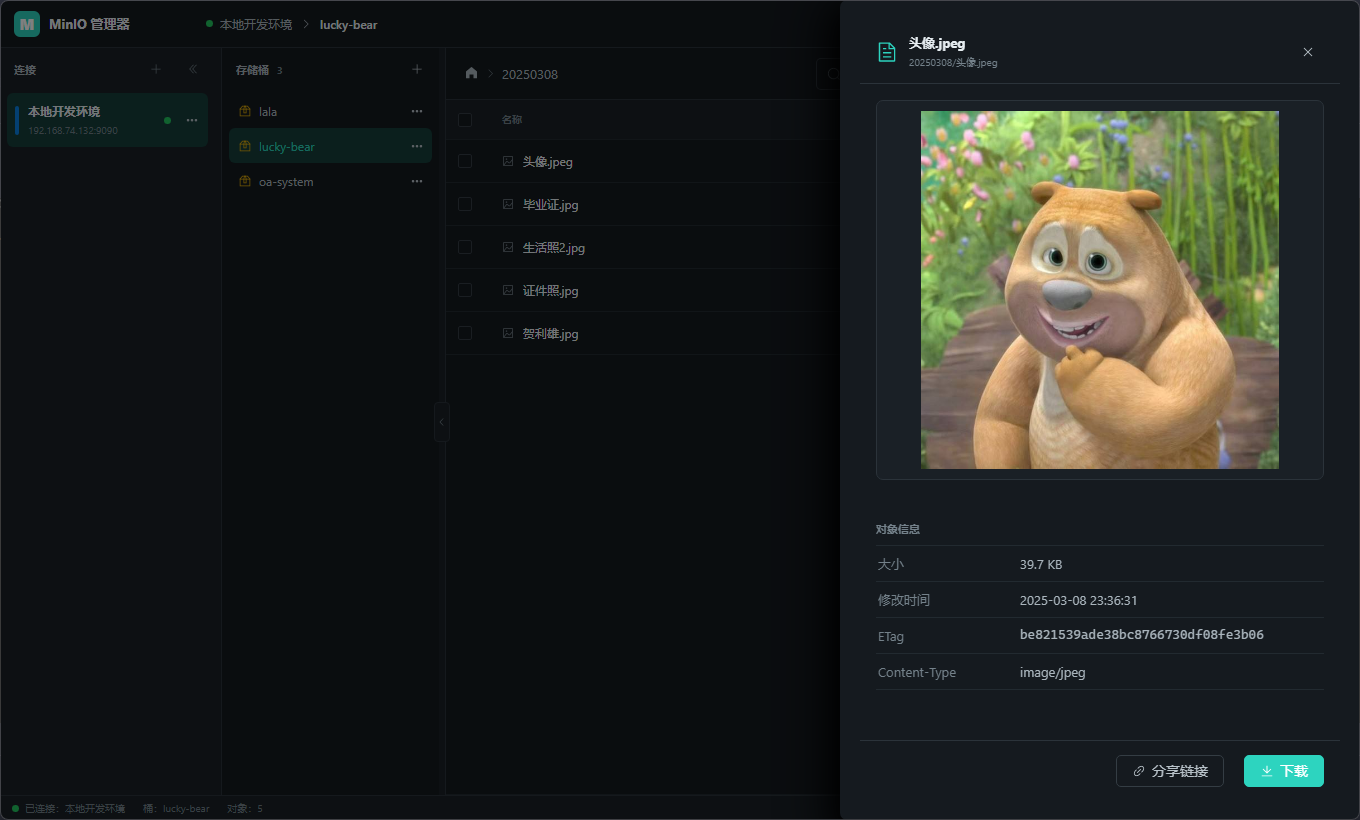Screen dimensions: 1360x820
Task: Open the file 毕业证.jpg
Action: (x=551, y=204)
